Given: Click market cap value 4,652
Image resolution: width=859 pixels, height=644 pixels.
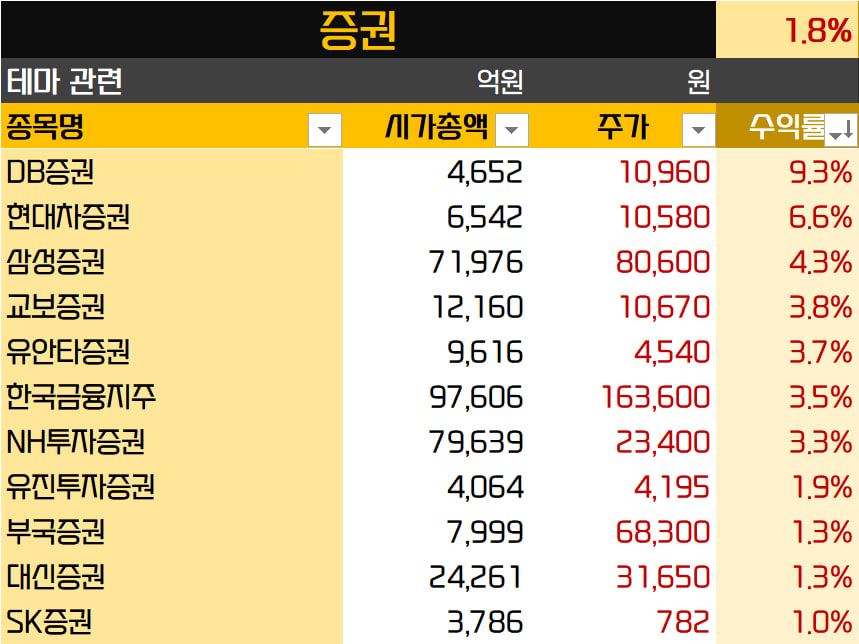Looking at the screenshot, I should pyautogui.click(x=485, y=172).
